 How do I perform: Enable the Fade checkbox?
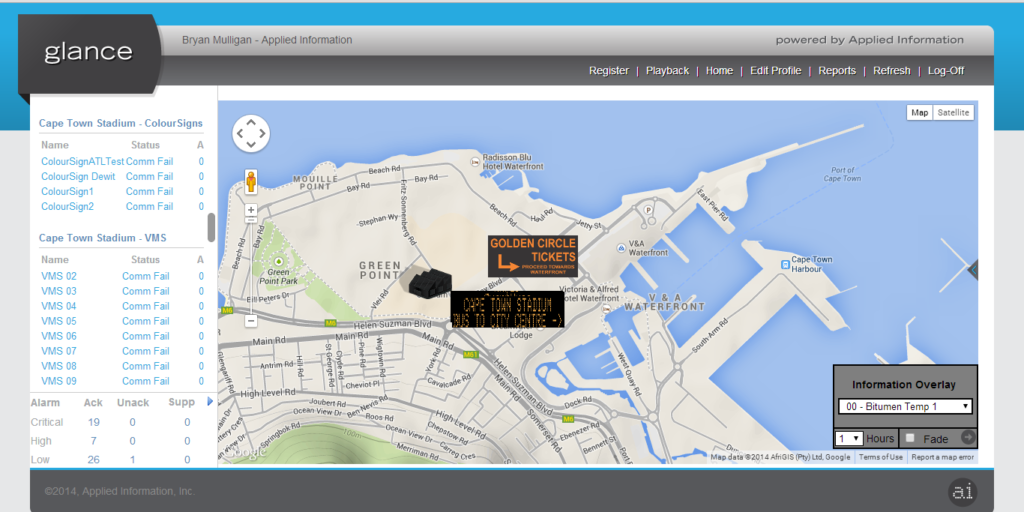point(910,438)
